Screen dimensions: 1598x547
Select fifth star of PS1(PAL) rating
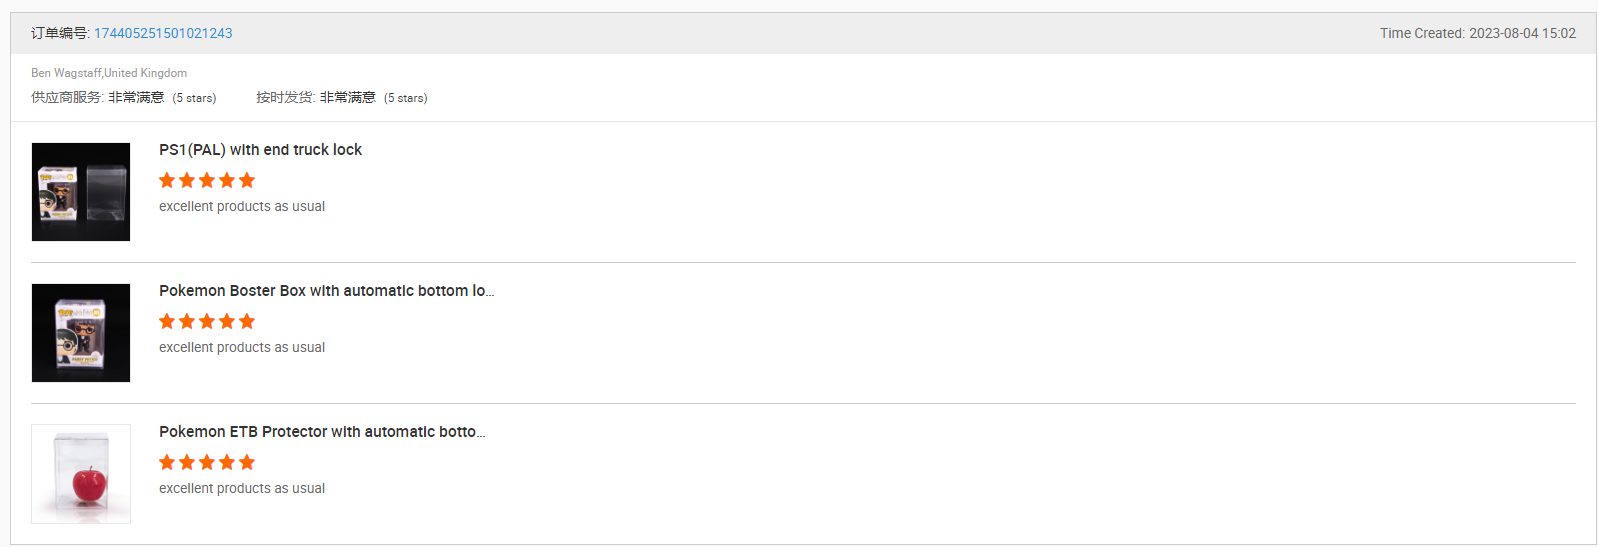point(247,180)
